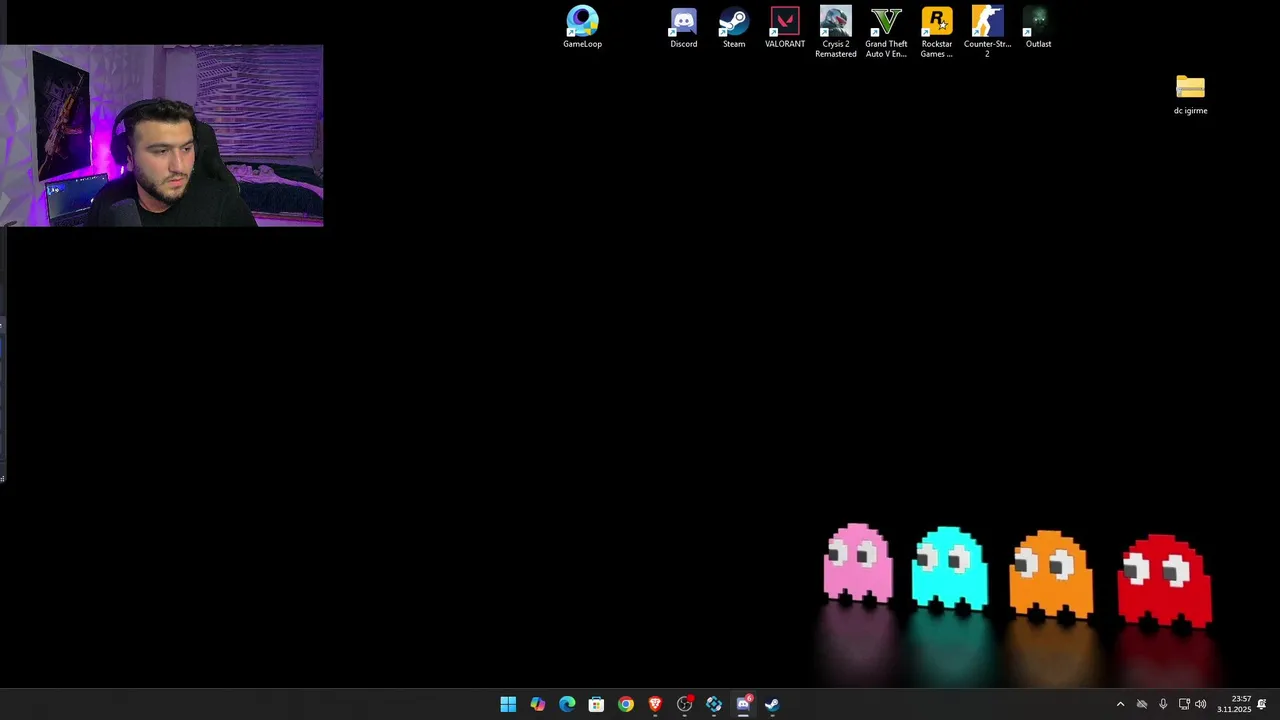Select the 'dc igirme' folder
1280x720 pixels.
(1190, 95)
